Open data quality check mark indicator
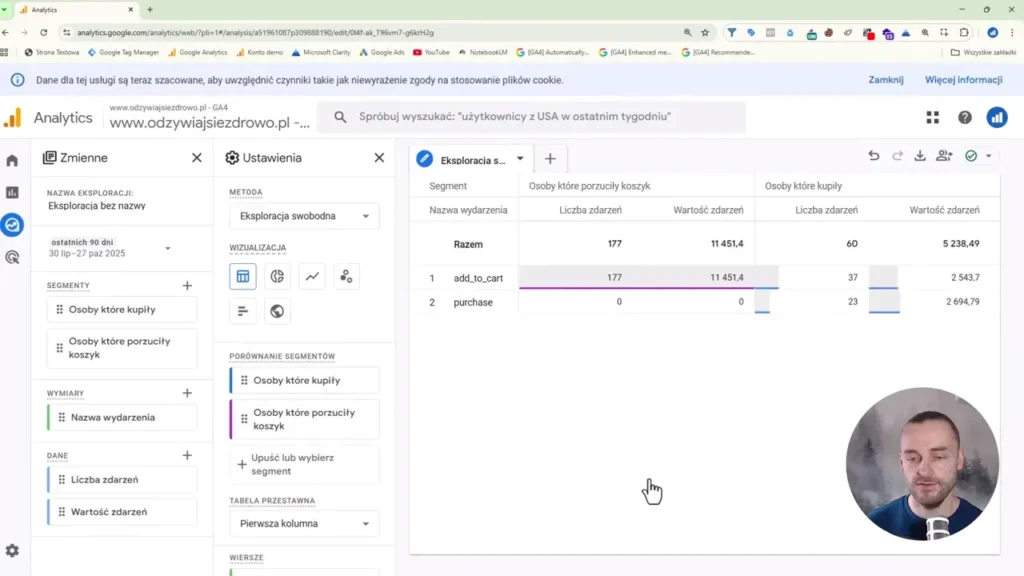1024x576 pixels. pyautogui.click(x=971, y=156)
